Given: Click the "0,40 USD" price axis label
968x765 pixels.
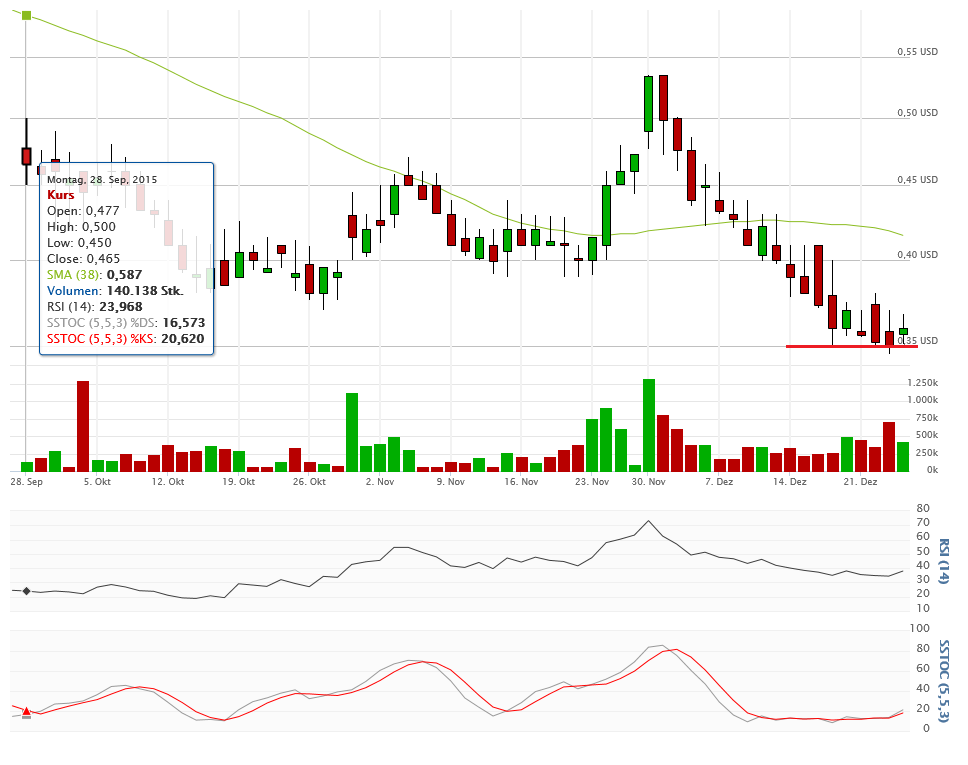Looking at the screenshot, I should [917, 255].
